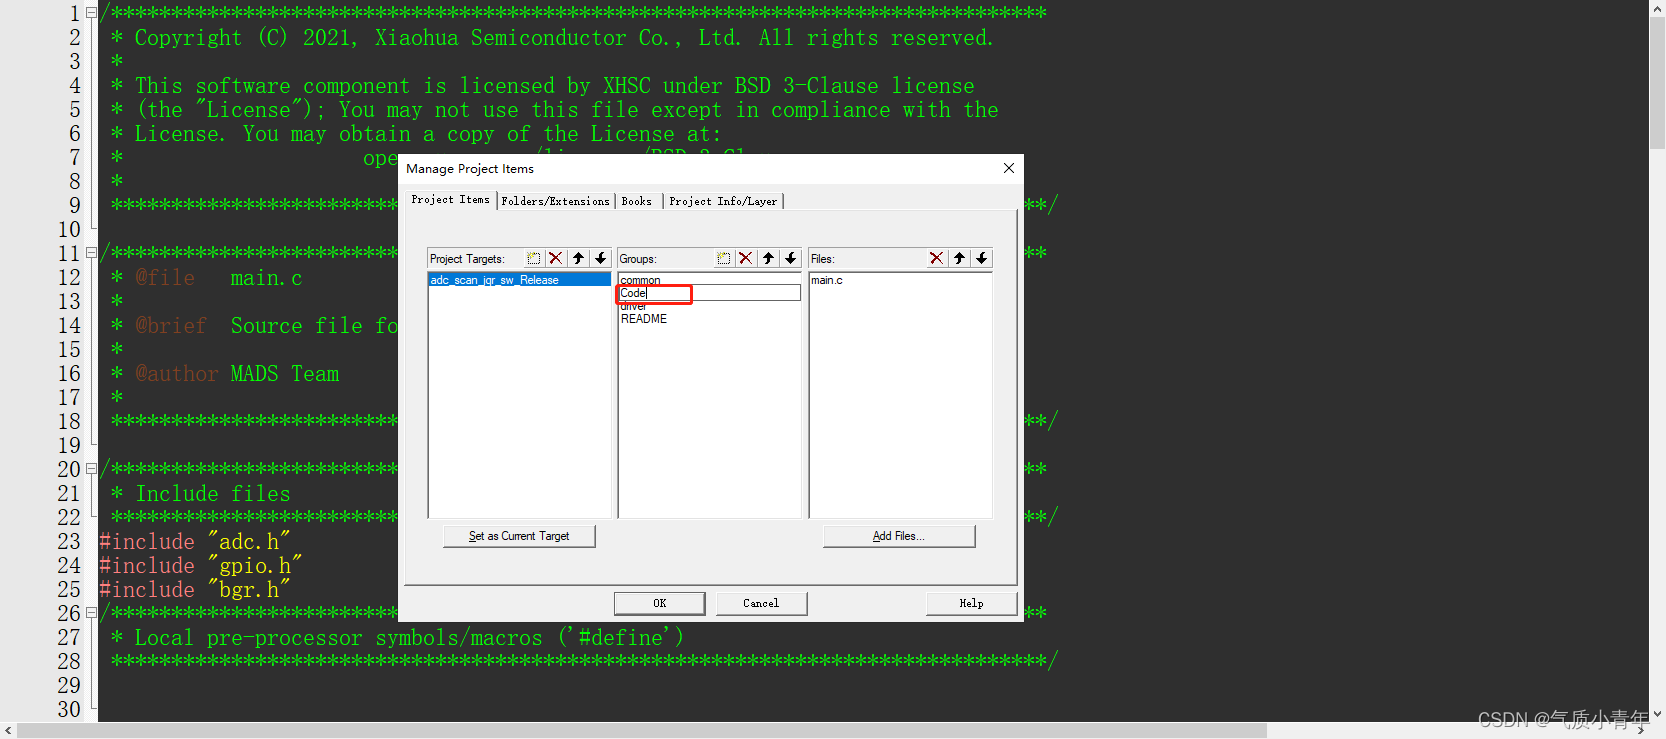
Task: Delete the selected project target
Action: [x=556, y=258]
